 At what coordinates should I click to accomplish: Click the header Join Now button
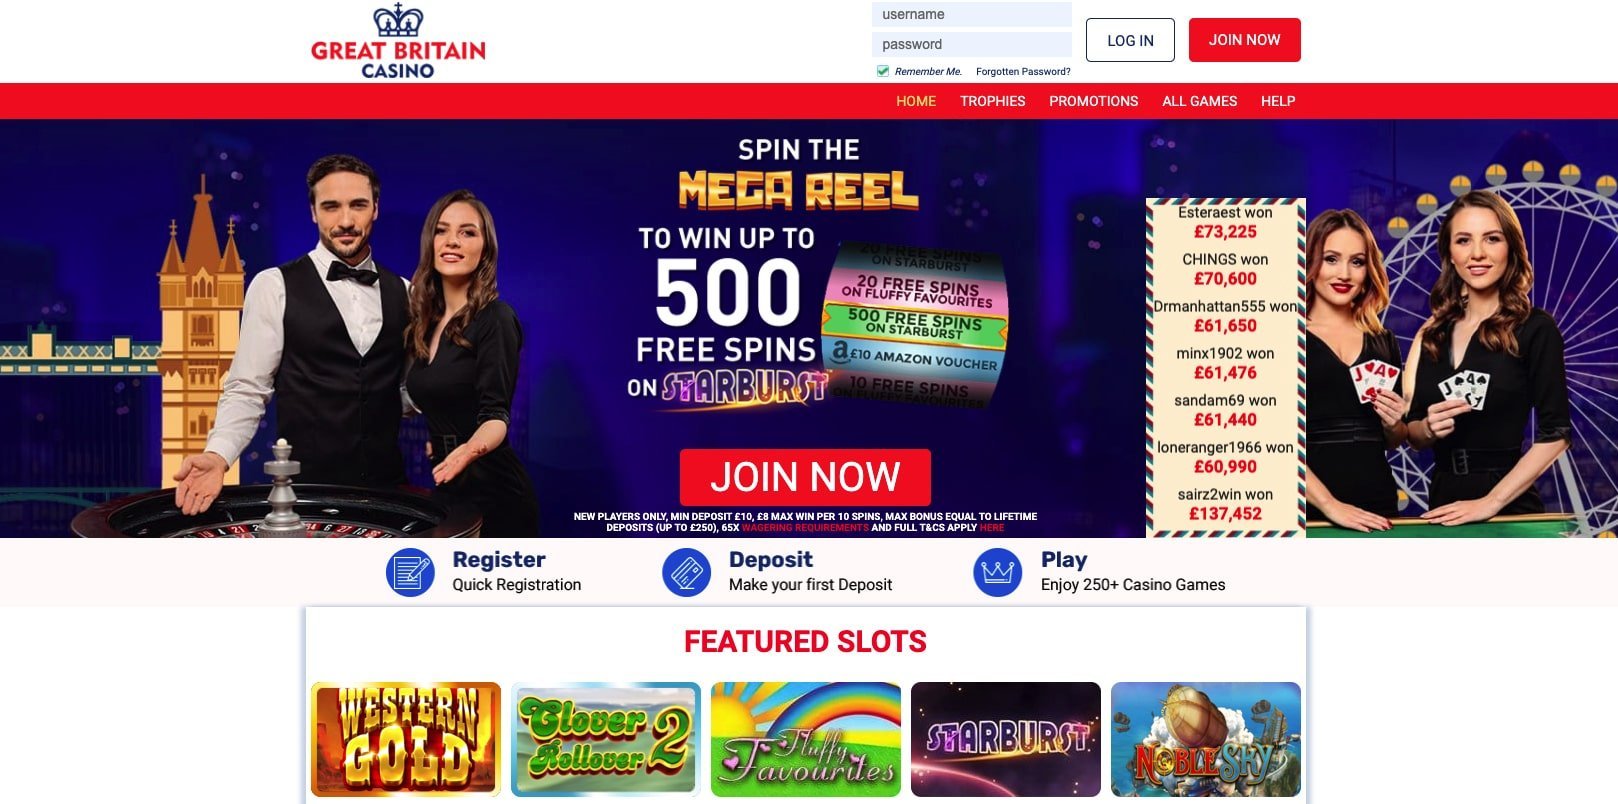pos(1244,40)
